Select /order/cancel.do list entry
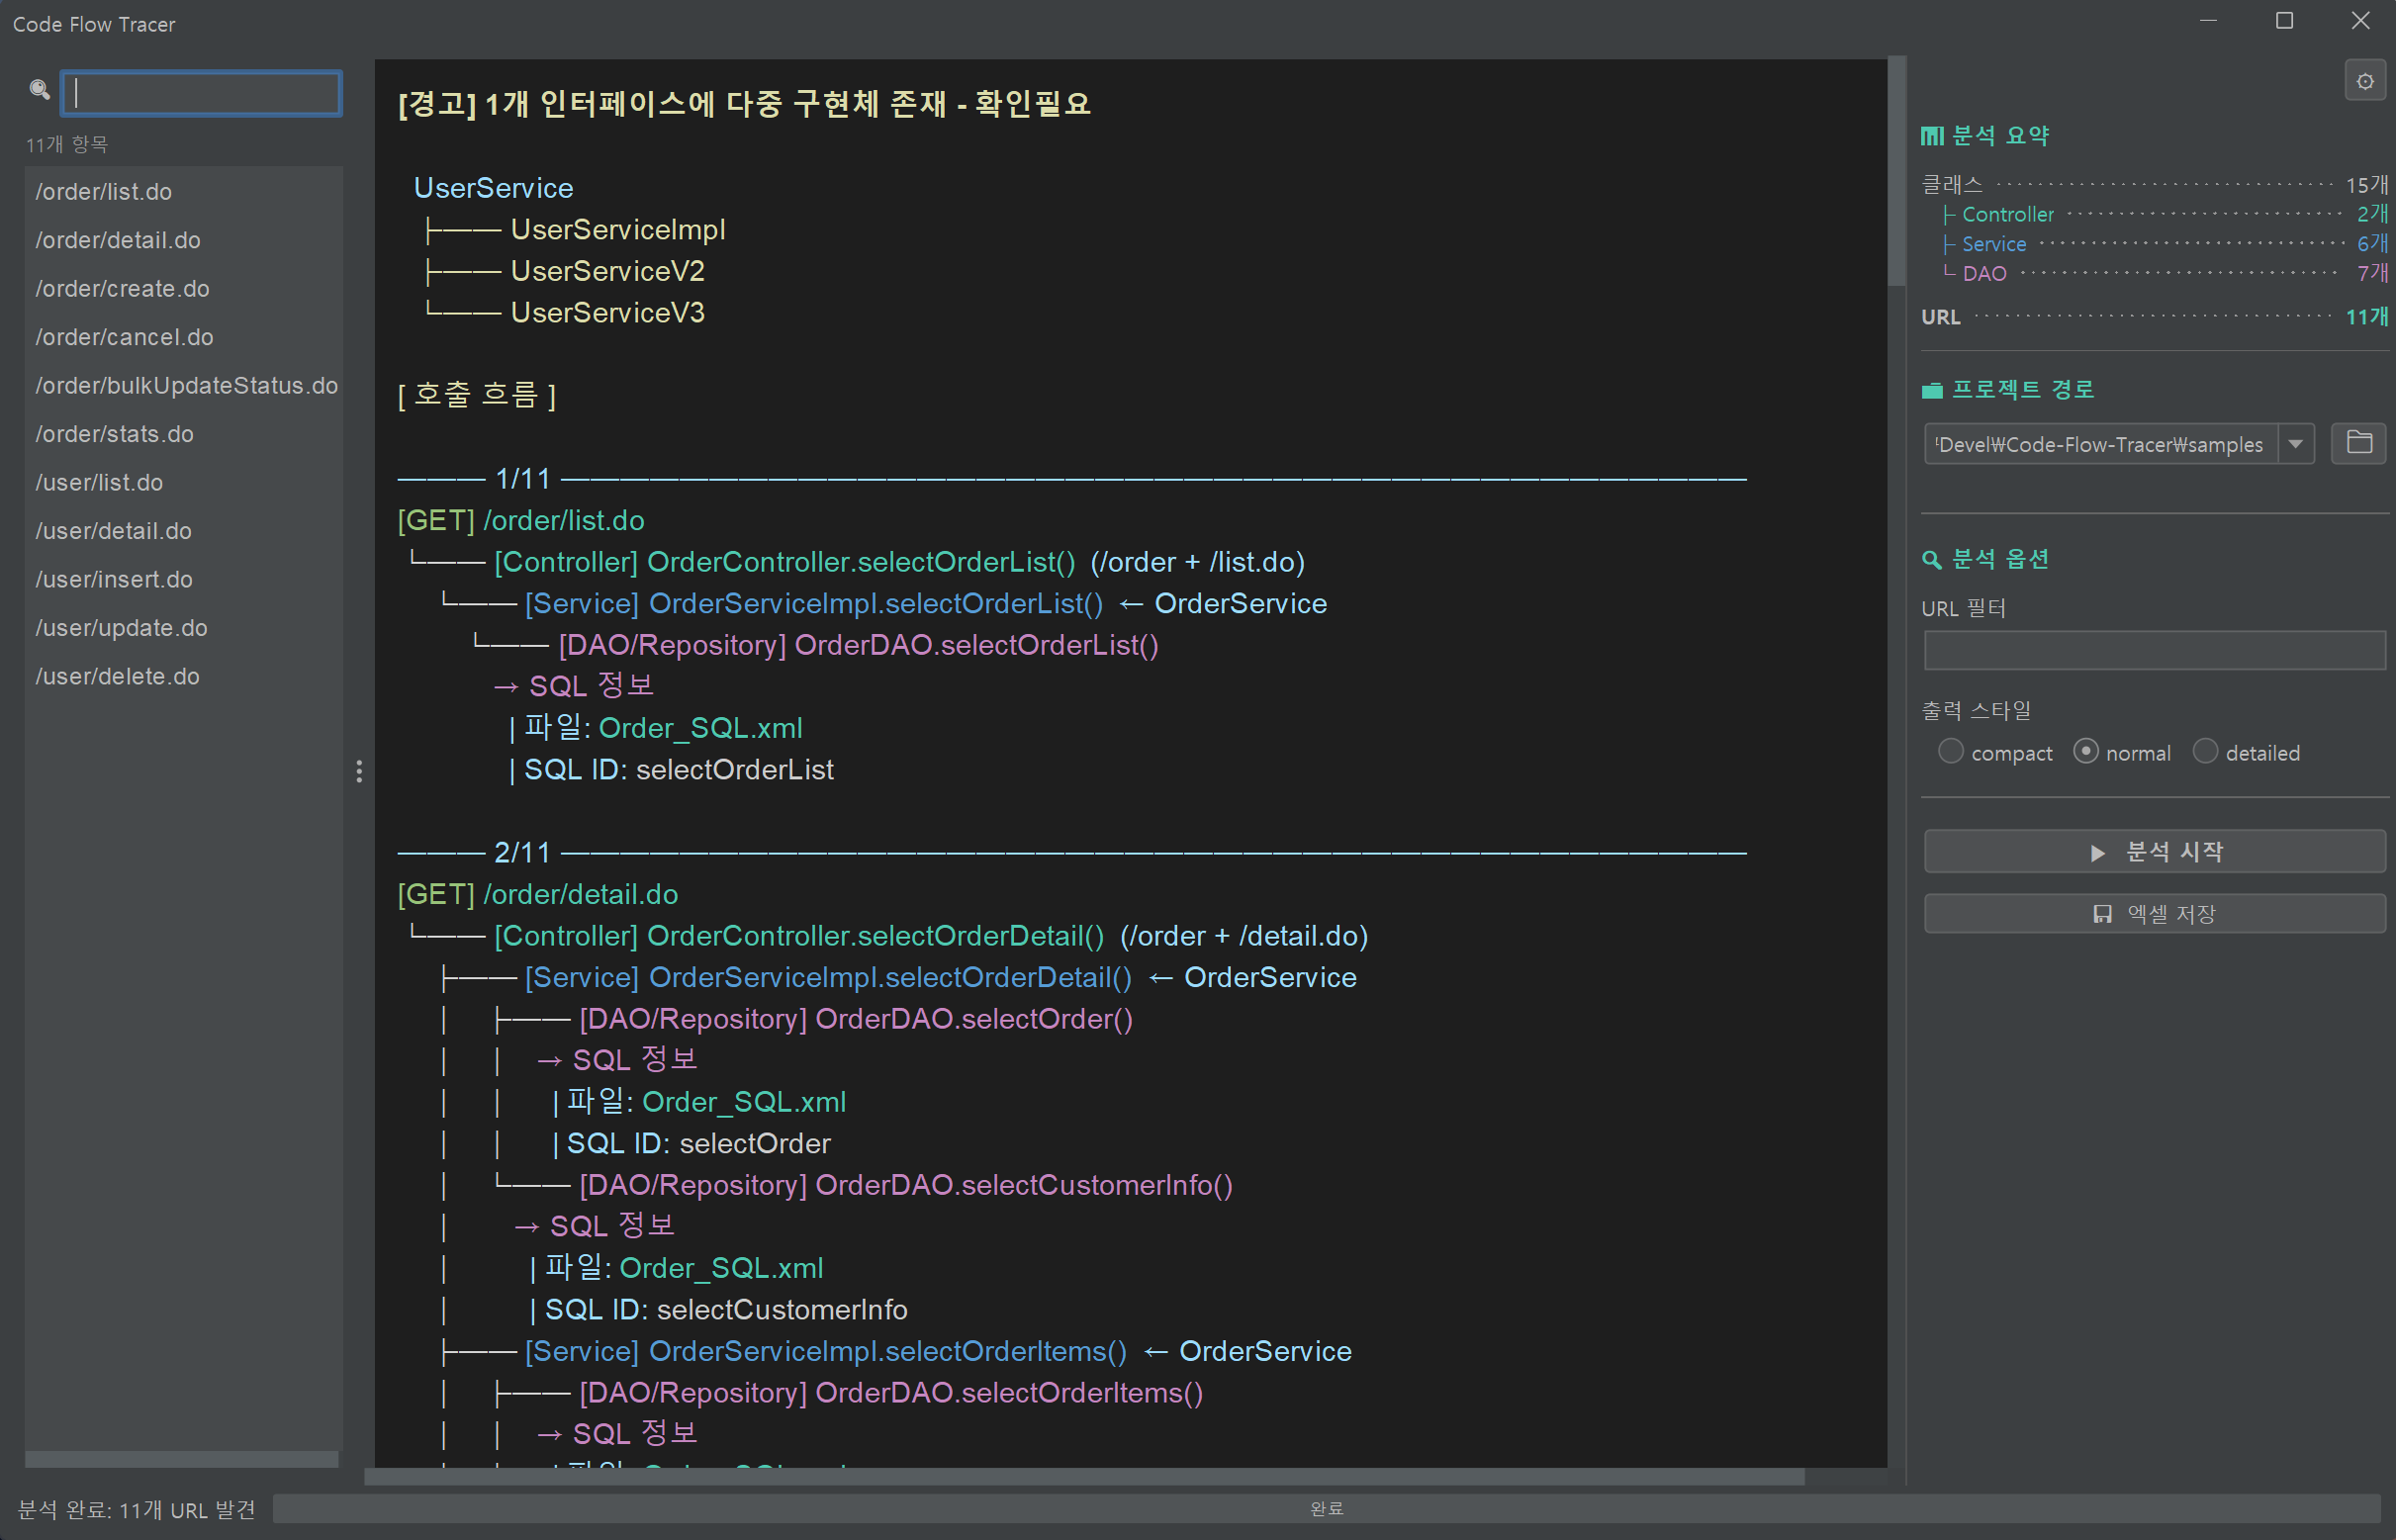Screen dimensions: 2396x1540 (x=124, y=337)
